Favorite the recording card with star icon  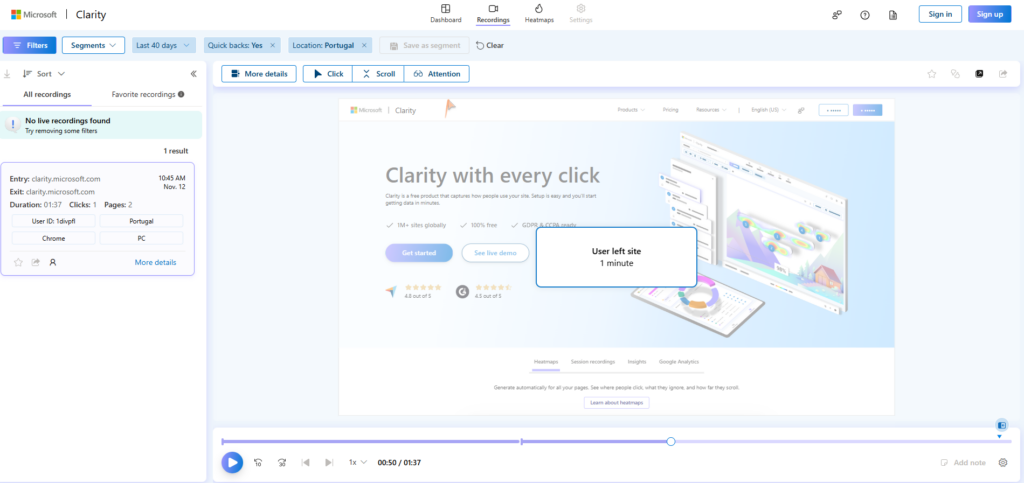click(18, 262)
